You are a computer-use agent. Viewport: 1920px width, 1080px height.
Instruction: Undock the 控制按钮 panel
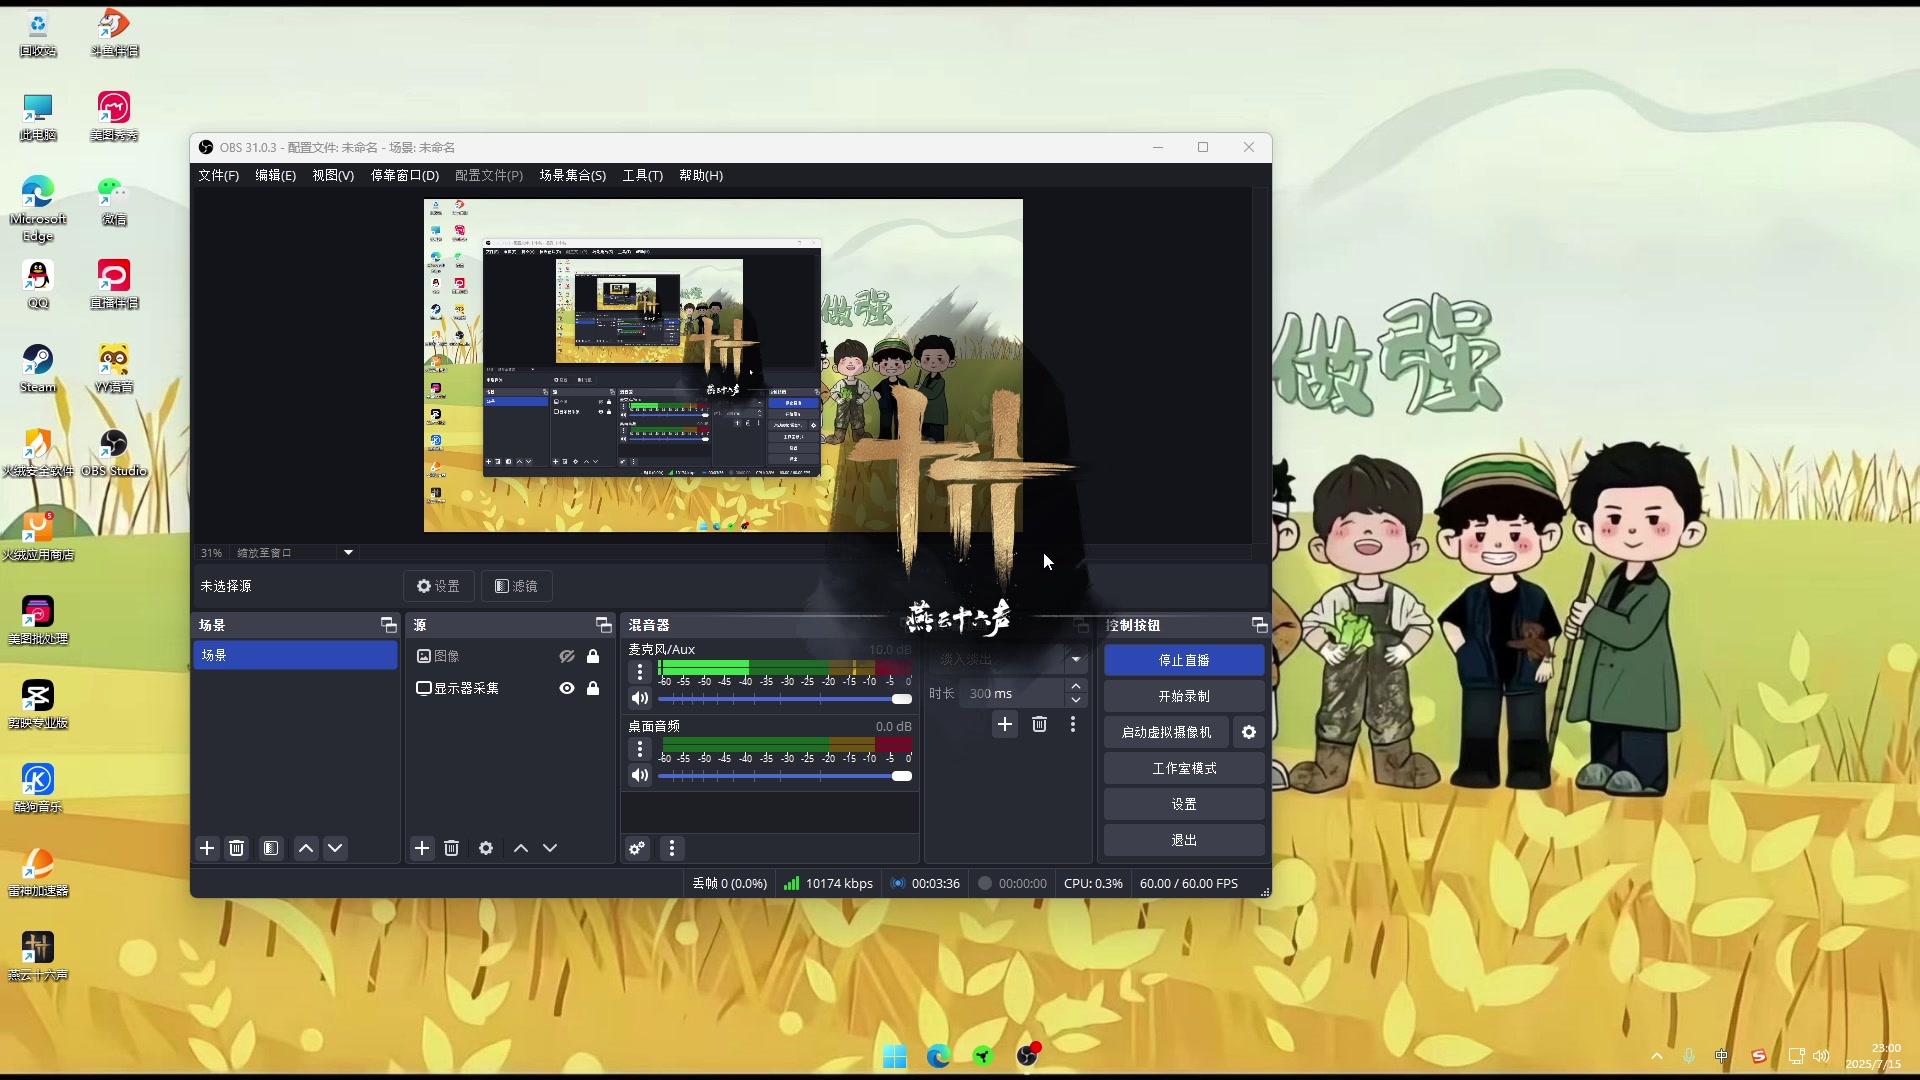click(x=1260, y=625)
